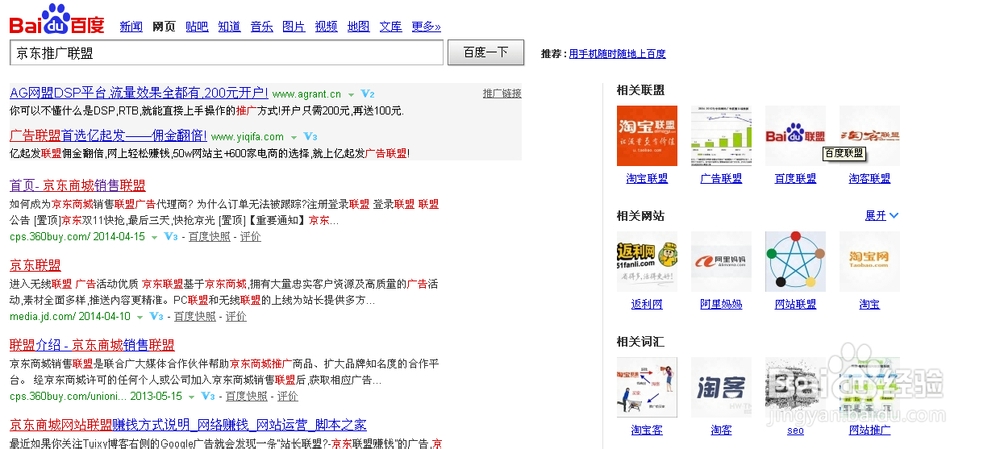Click the 推广链接 label
The width and height of the screenshot is (1000, 449).
tap(502, 94)
